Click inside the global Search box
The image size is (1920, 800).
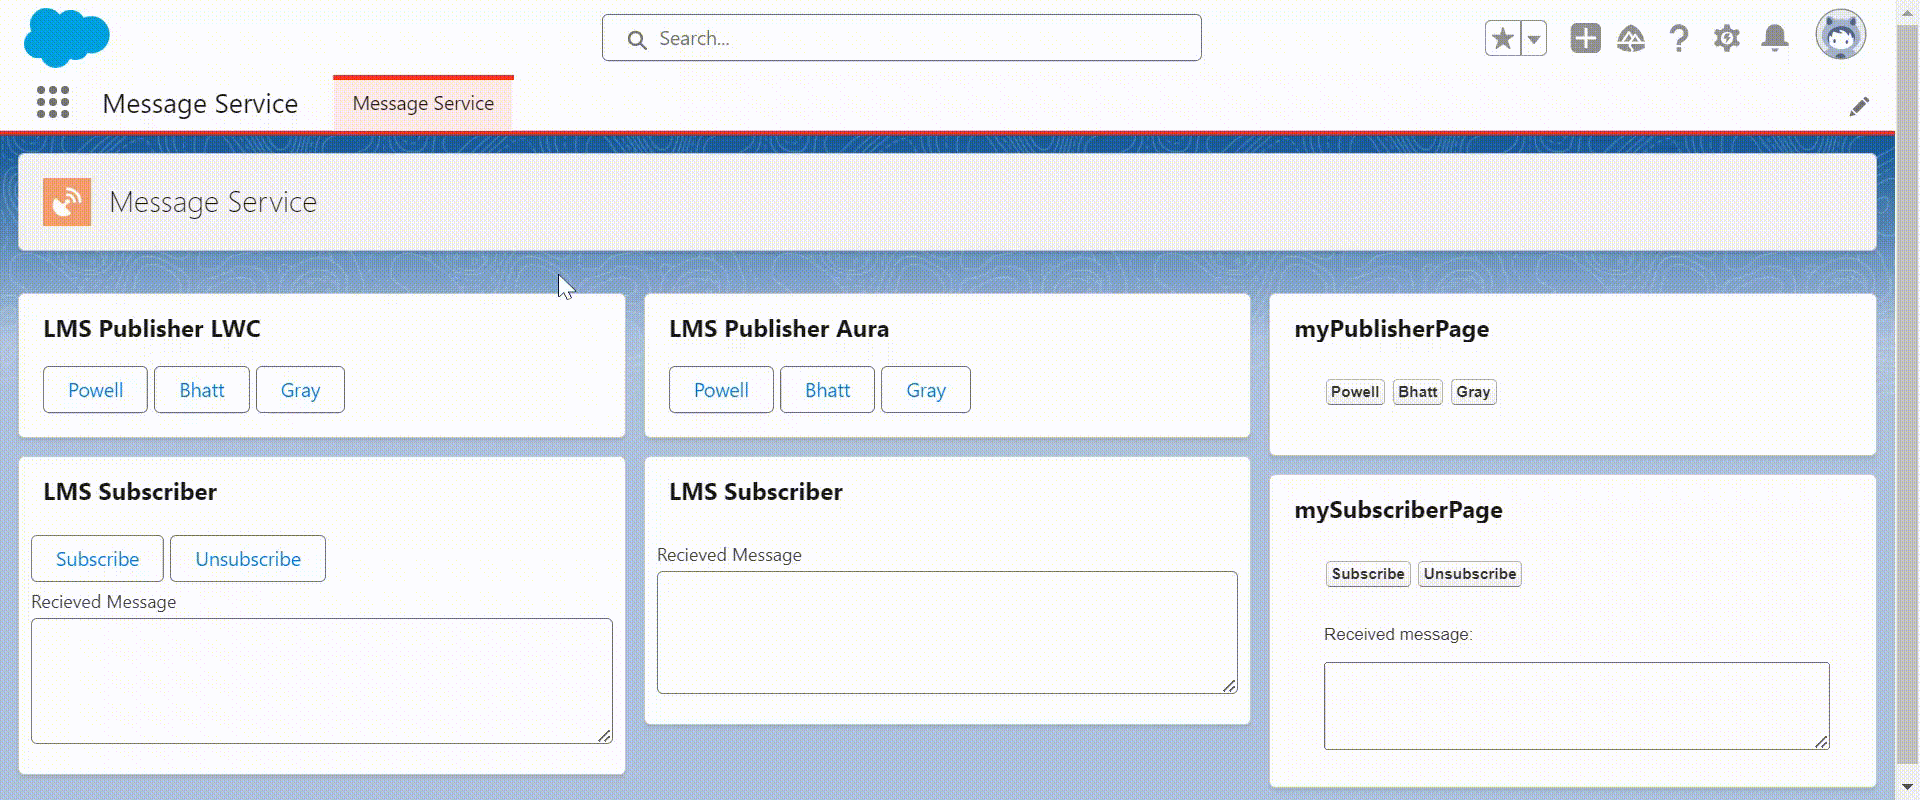tap(900, 38)
